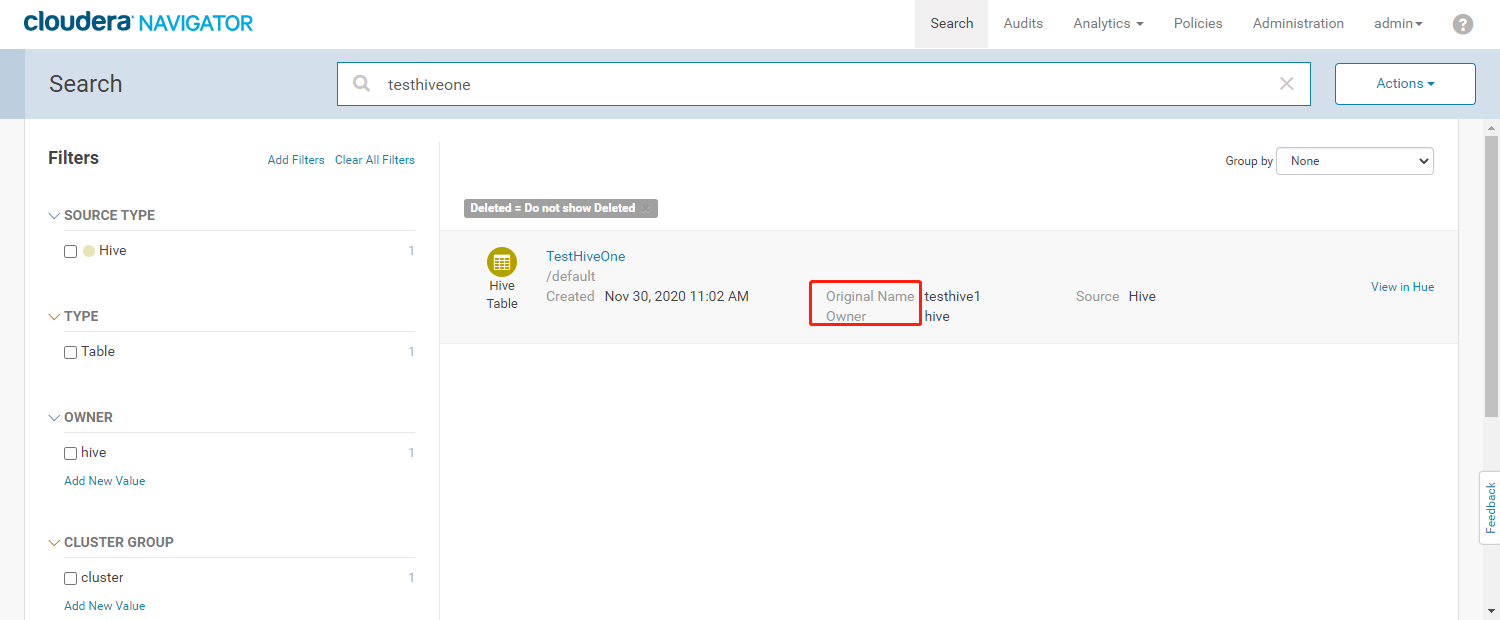Open the Actions dropdown button

[x=1405, y=84]
